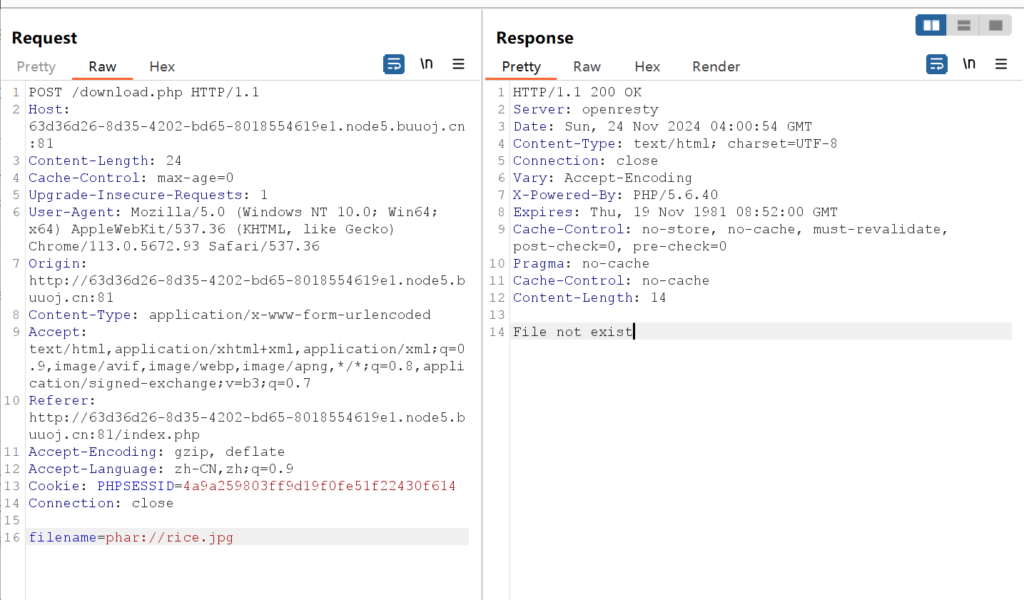Click the PHPSESSID cookie value
Image resolution: width=1024 pixels, height=600 pixels.
(319, 486)
